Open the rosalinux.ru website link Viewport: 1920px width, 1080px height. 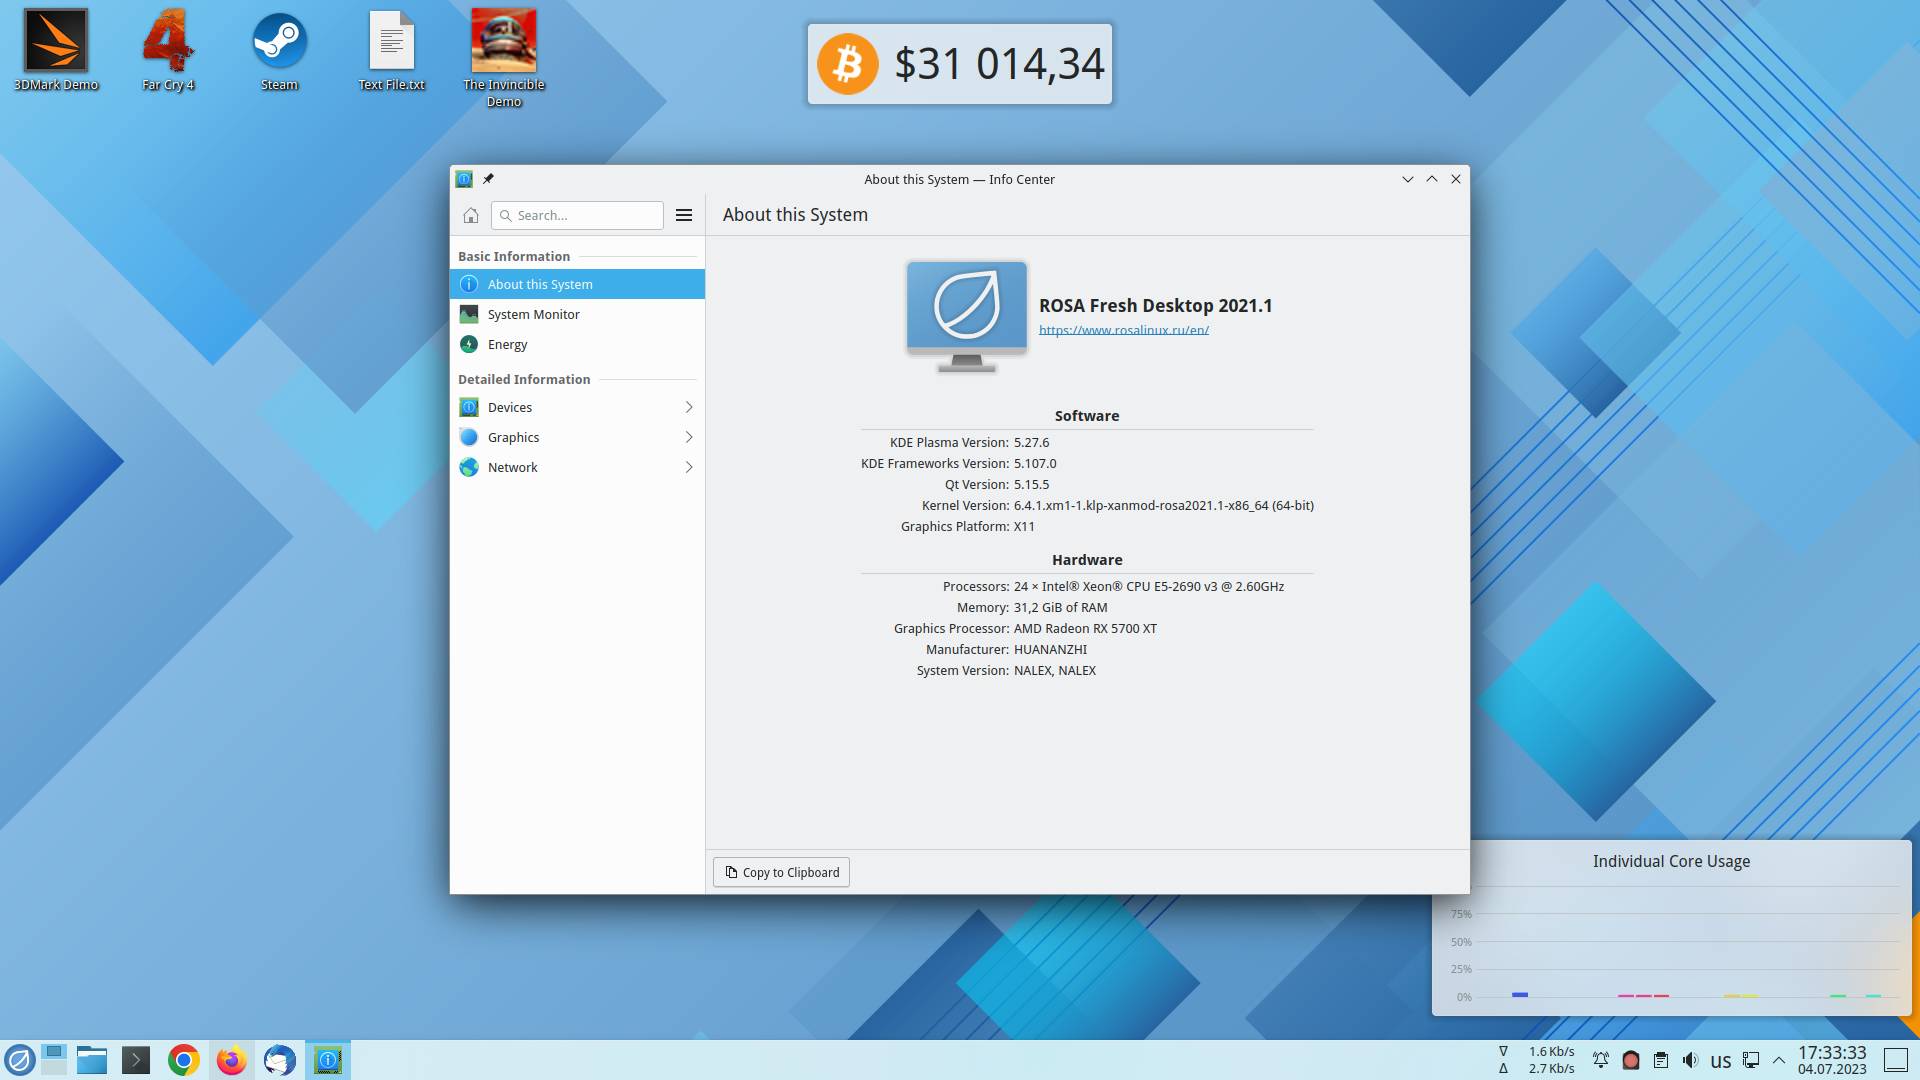pos(1123,330)
